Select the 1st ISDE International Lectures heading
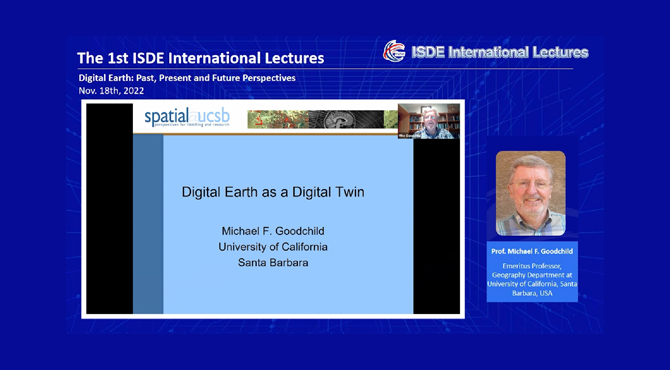The width and height of the screenshot is (670, 370). tap(200, 58)
